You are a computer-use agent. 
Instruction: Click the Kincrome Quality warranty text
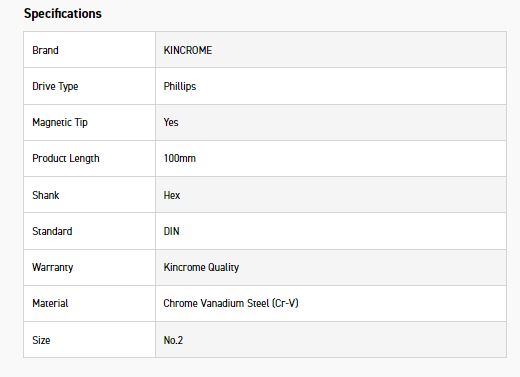coord(201,267)
